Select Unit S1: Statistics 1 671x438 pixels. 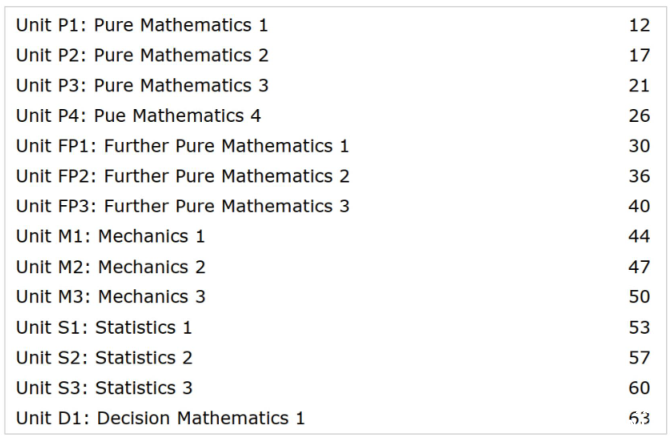104,327
